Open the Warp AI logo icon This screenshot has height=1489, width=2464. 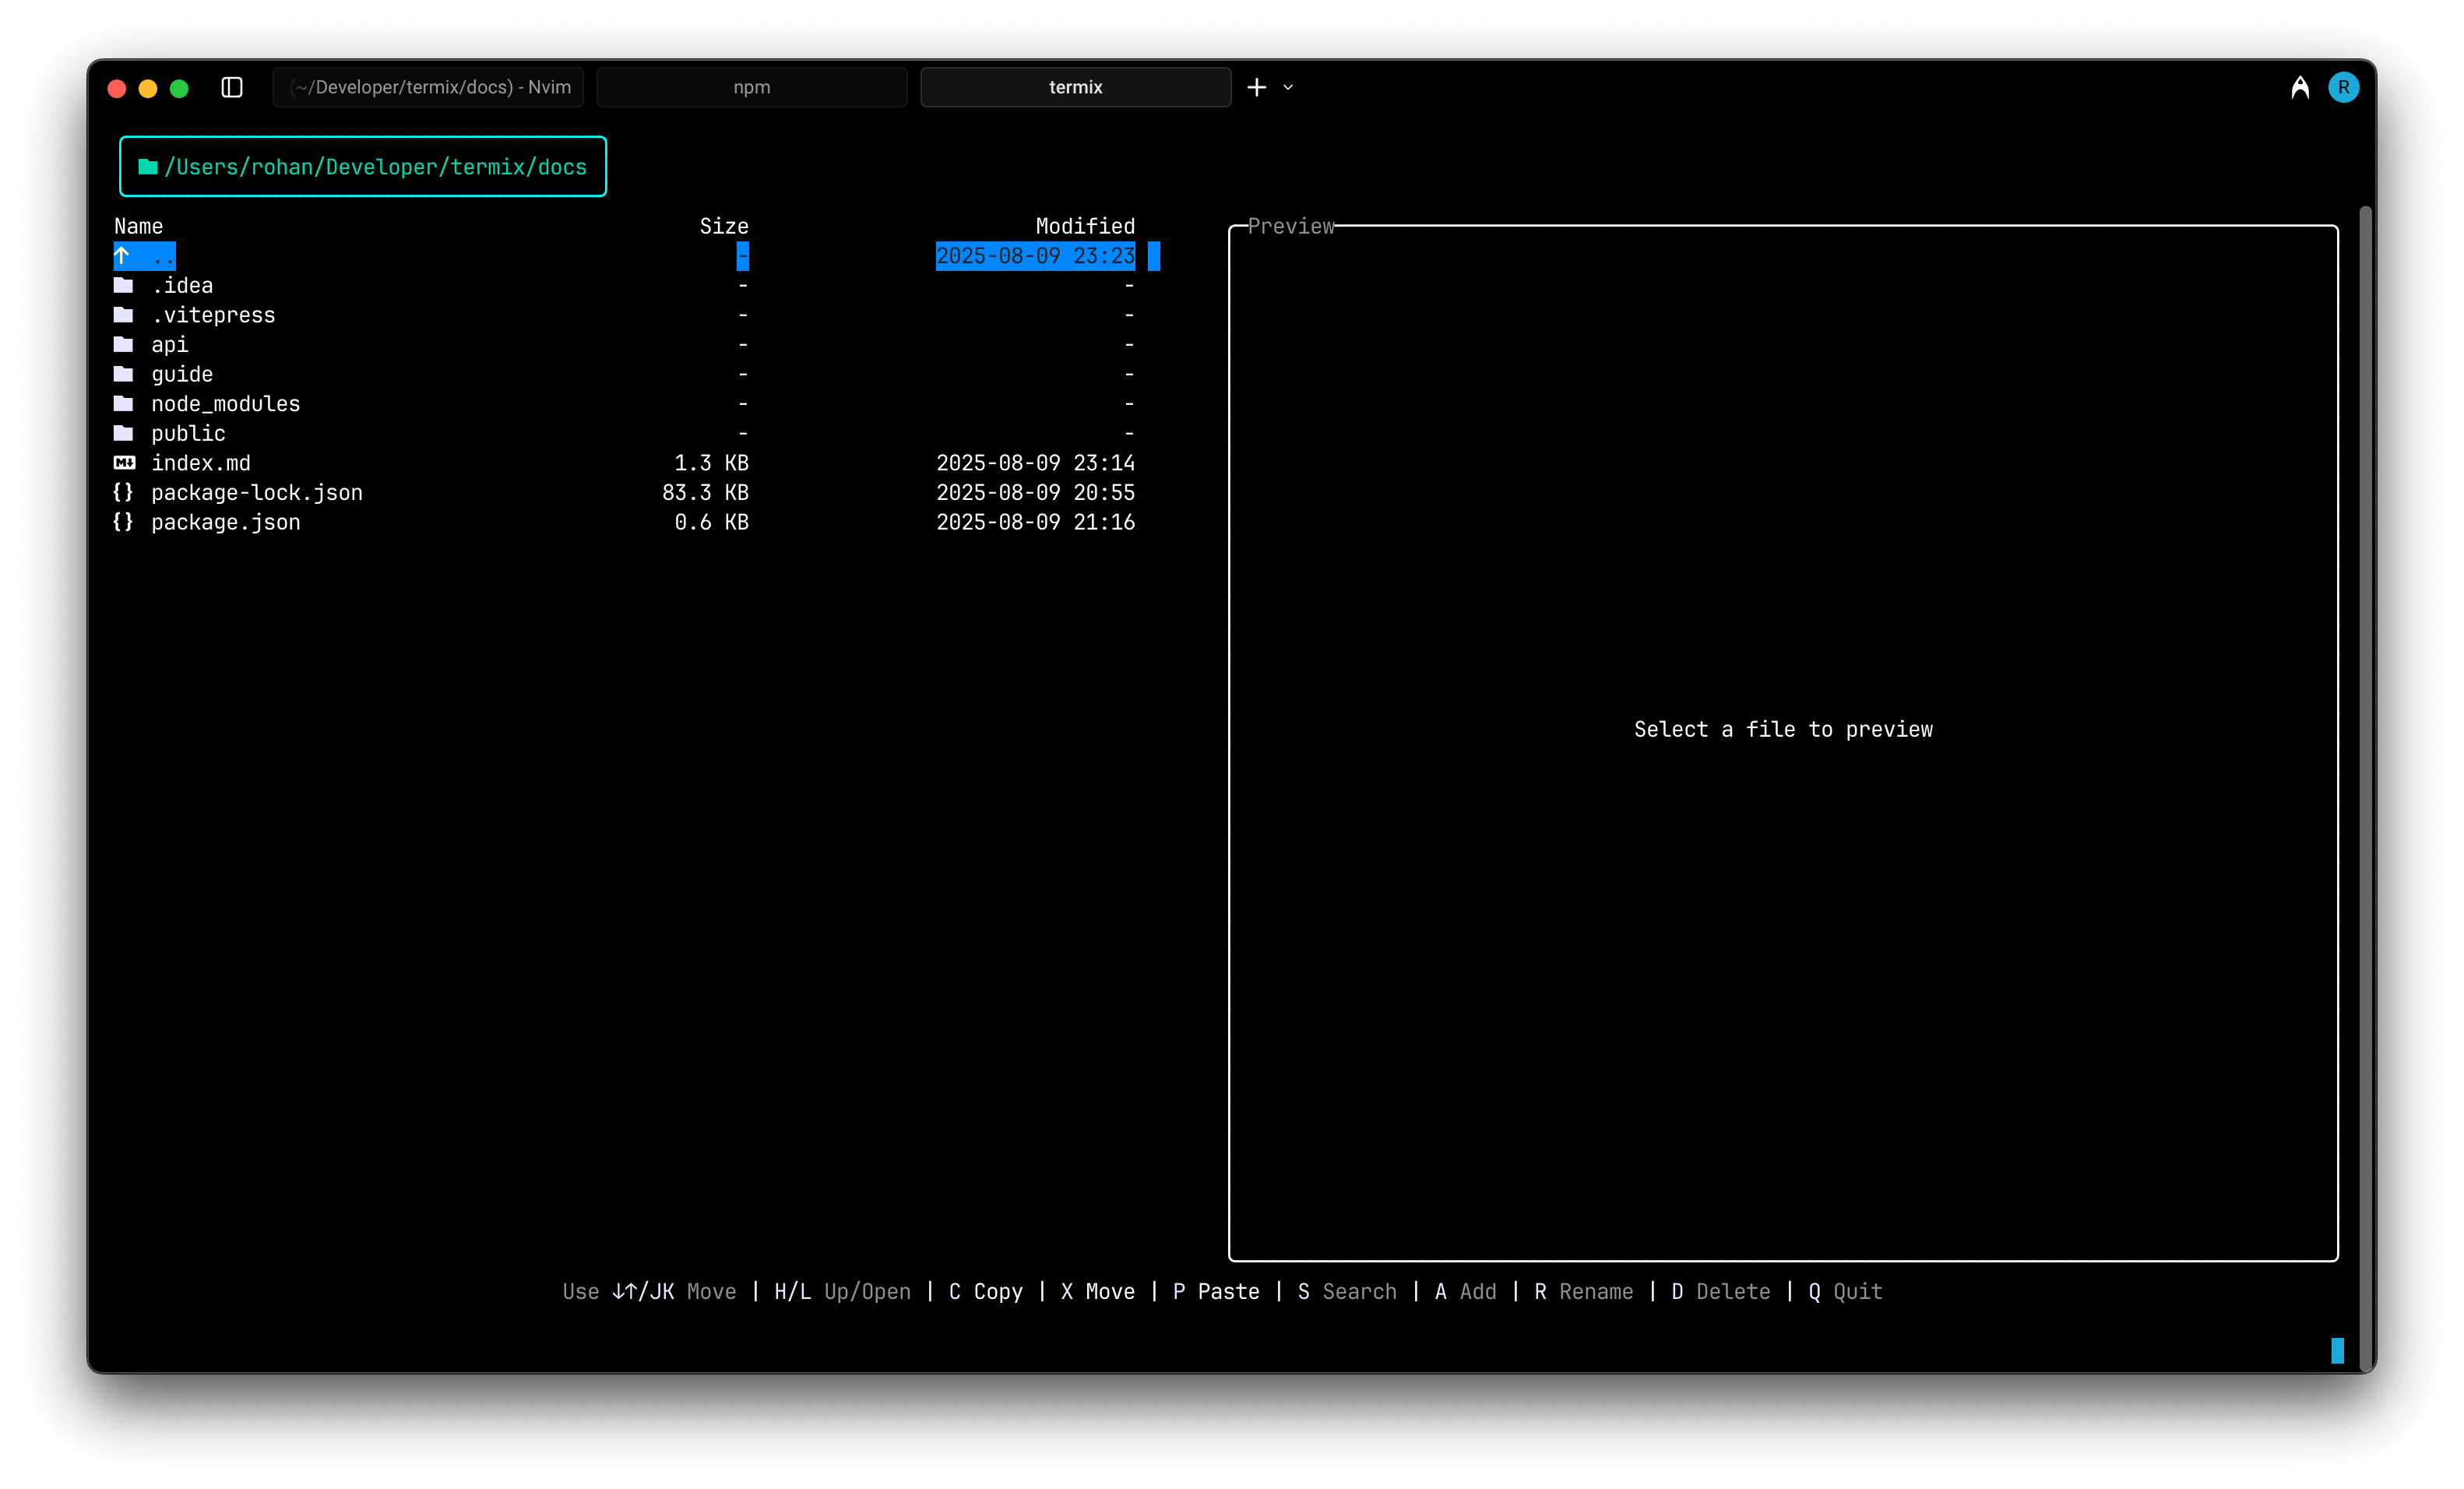tap(2299, 87)
